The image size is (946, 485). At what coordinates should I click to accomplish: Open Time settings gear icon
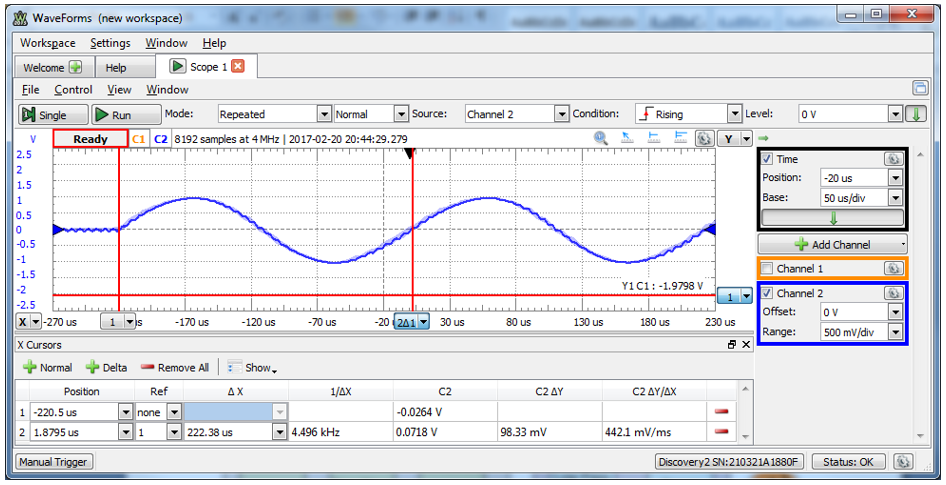coord(894,159)
